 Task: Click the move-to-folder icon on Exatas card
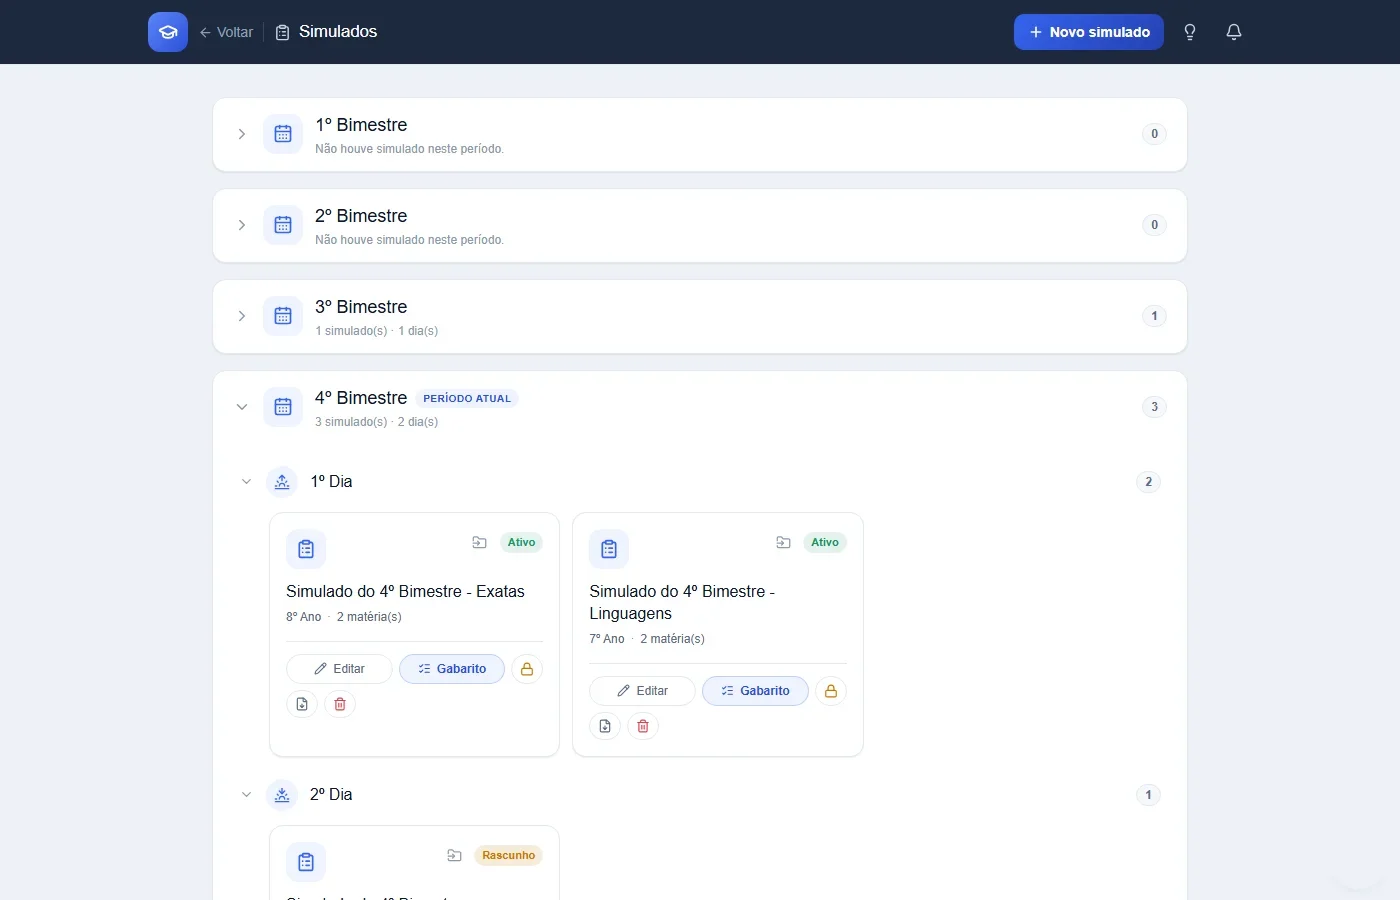point(480,543)
